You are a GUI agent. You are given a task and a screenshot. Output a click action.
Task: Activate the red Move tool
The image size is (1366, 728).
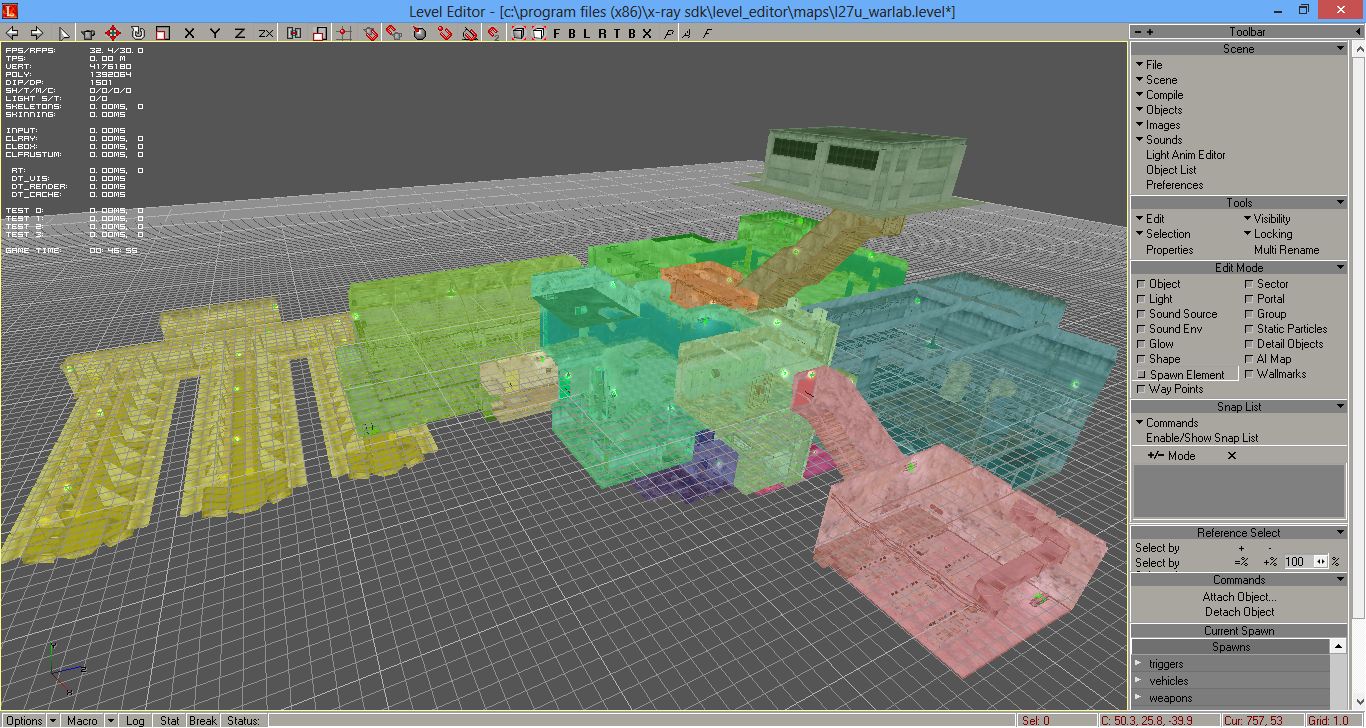(x=113, y=33)
